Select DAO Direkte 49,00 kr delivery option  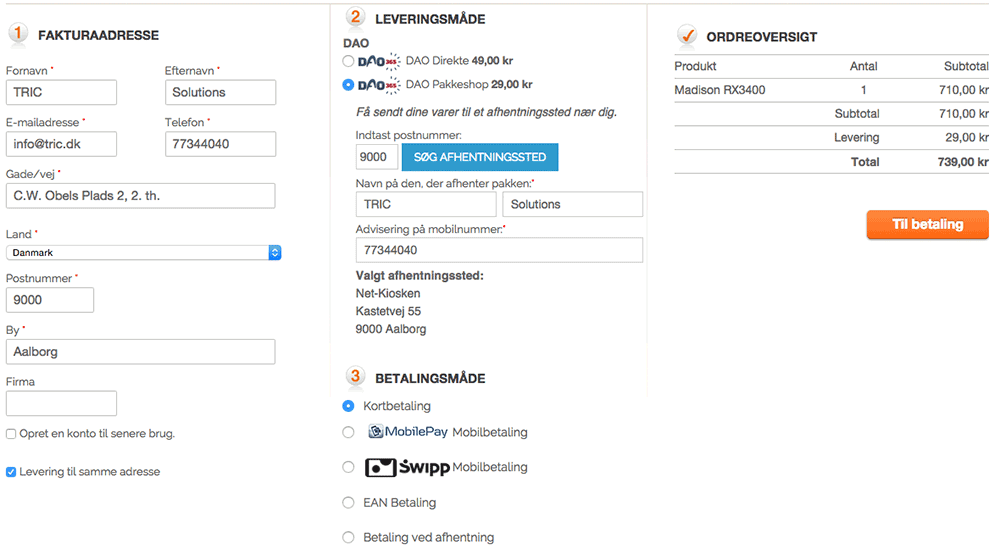[348, 61]
